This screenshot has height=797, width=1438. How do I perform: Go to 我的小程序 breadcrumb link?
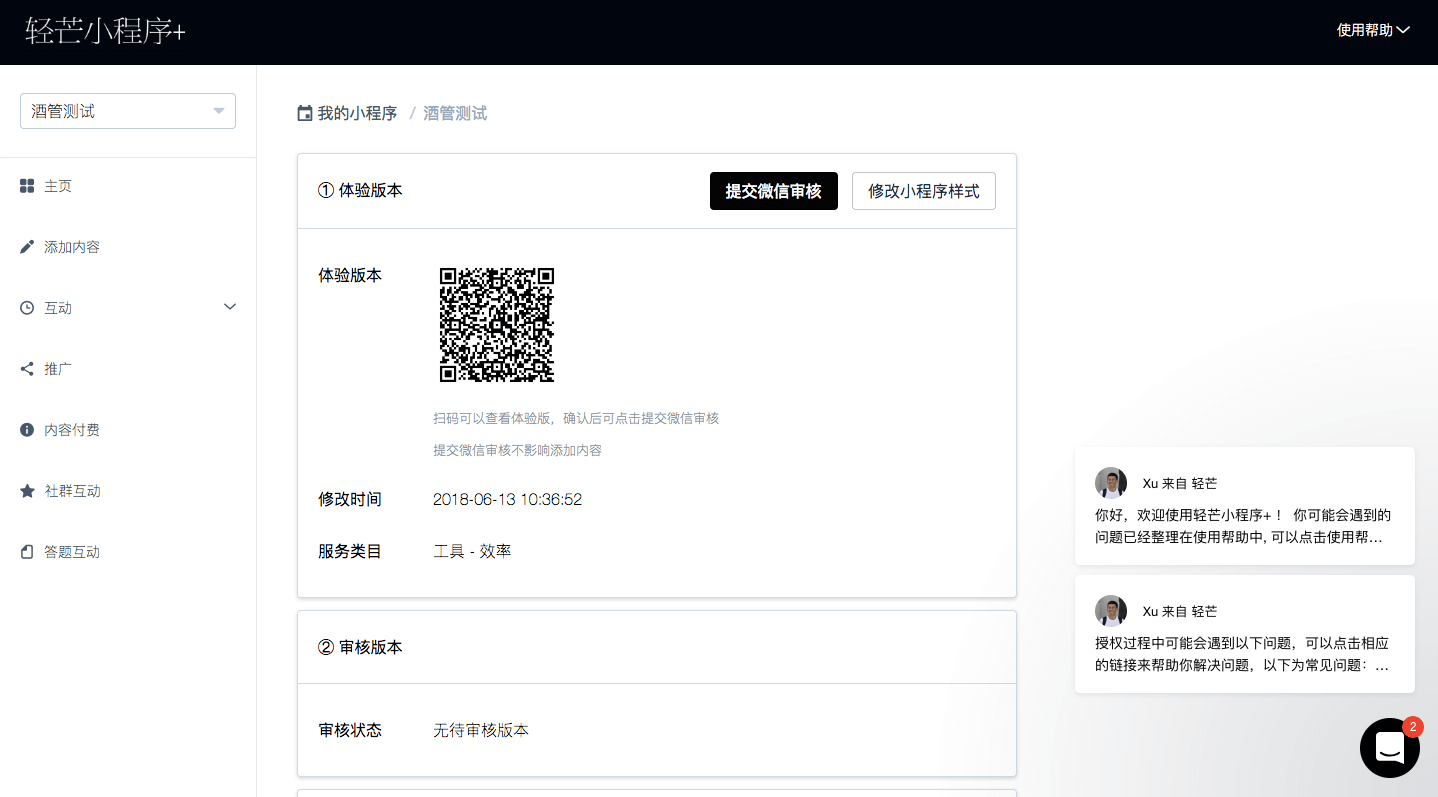(x=357, y=114)
